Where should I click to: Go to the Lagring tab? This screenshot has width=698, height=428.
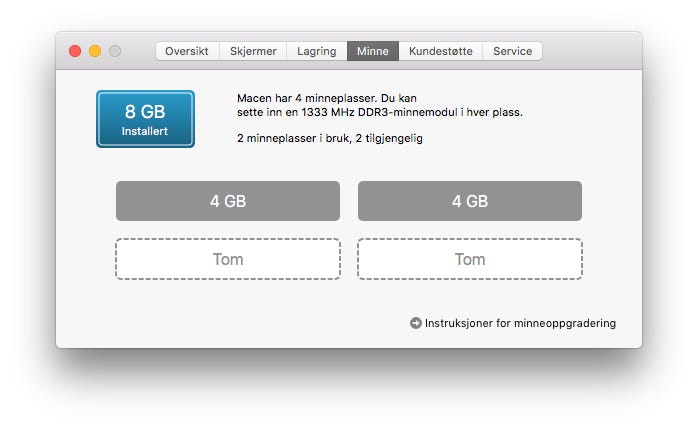(316, 51)
